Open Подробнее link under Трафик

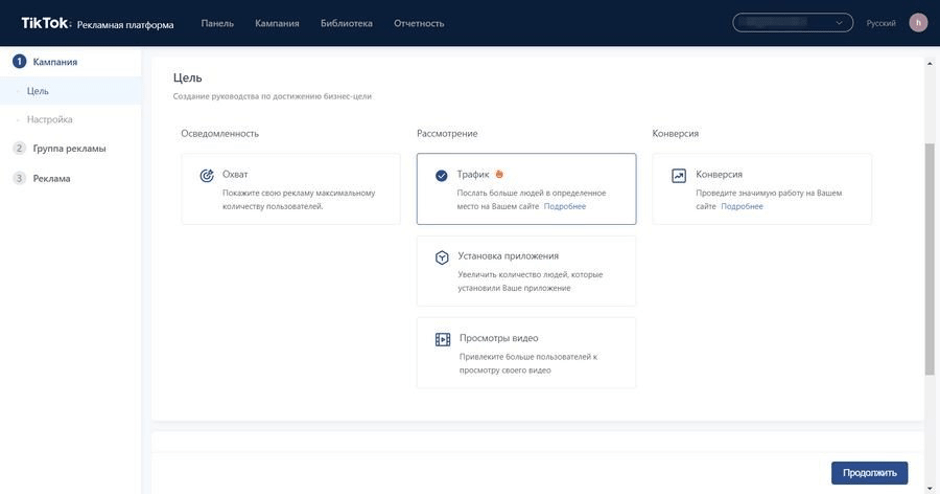[565, 207]
